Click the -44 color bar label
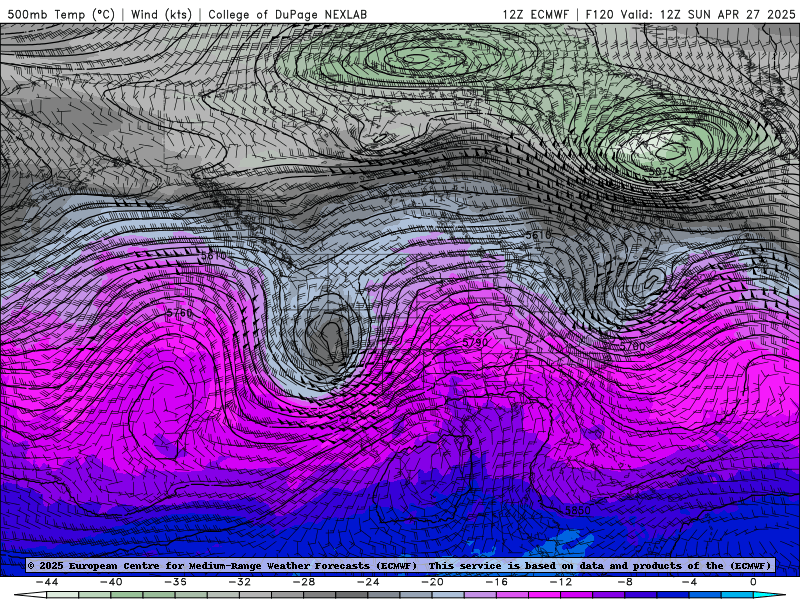This screenshot has width=800, height=600. pos(47,582)
